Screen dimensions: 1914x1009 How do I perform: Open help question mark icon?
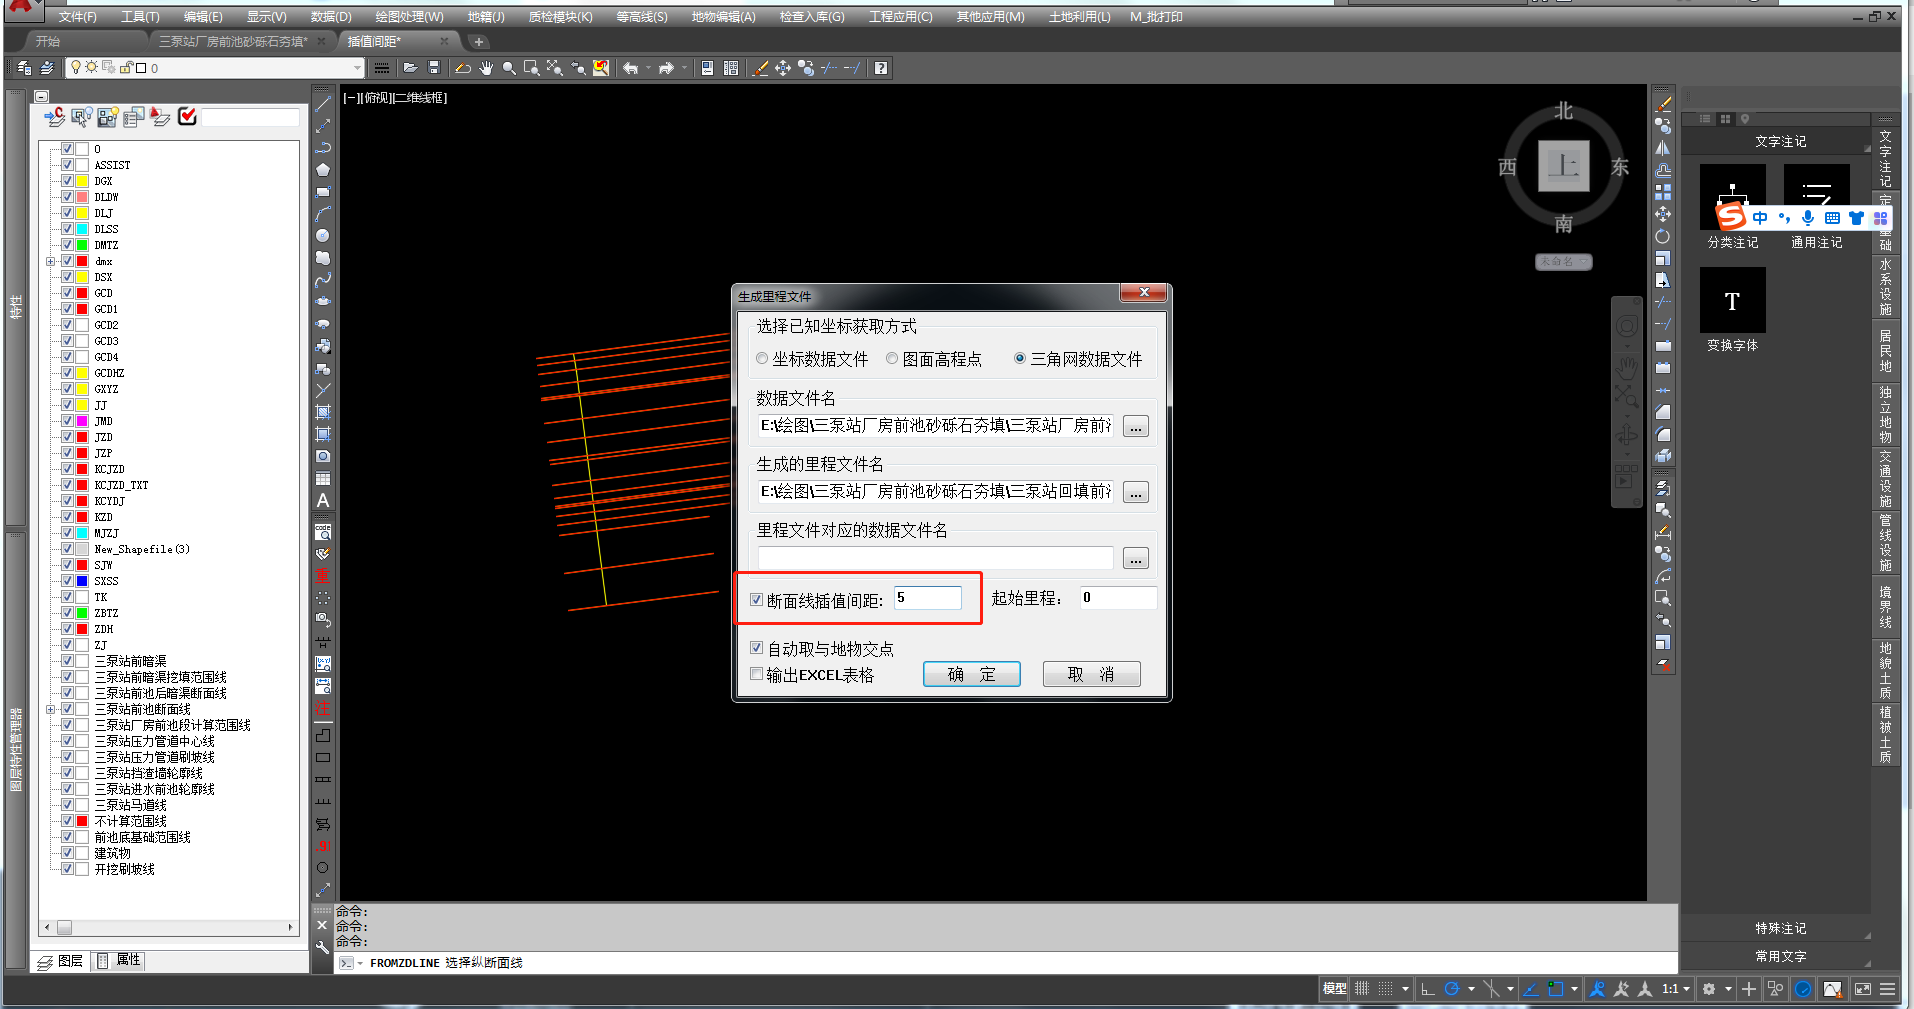(x=880, y=68)
